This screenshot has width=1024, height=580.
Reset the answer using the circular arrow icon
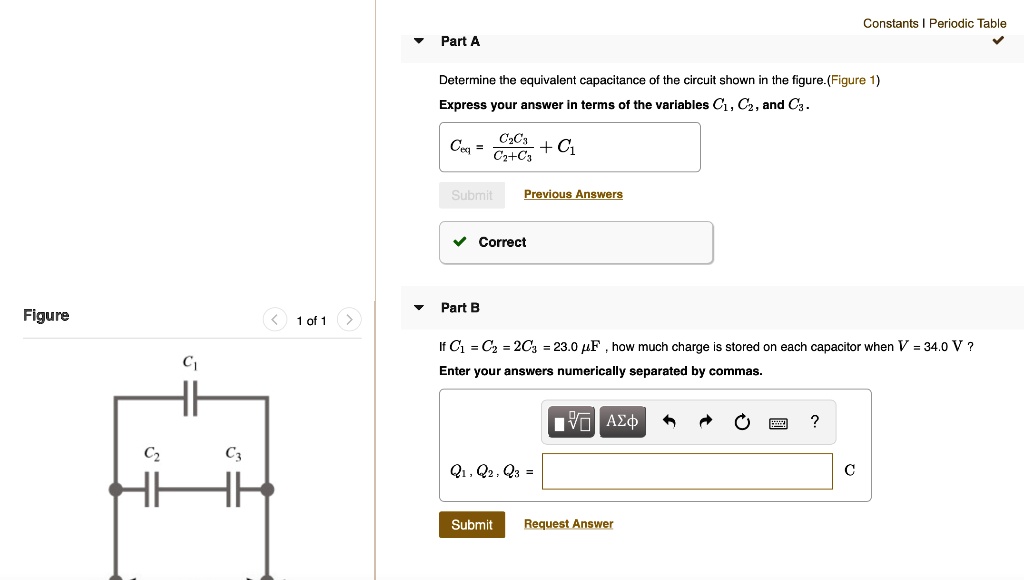(x=741, y=422)
